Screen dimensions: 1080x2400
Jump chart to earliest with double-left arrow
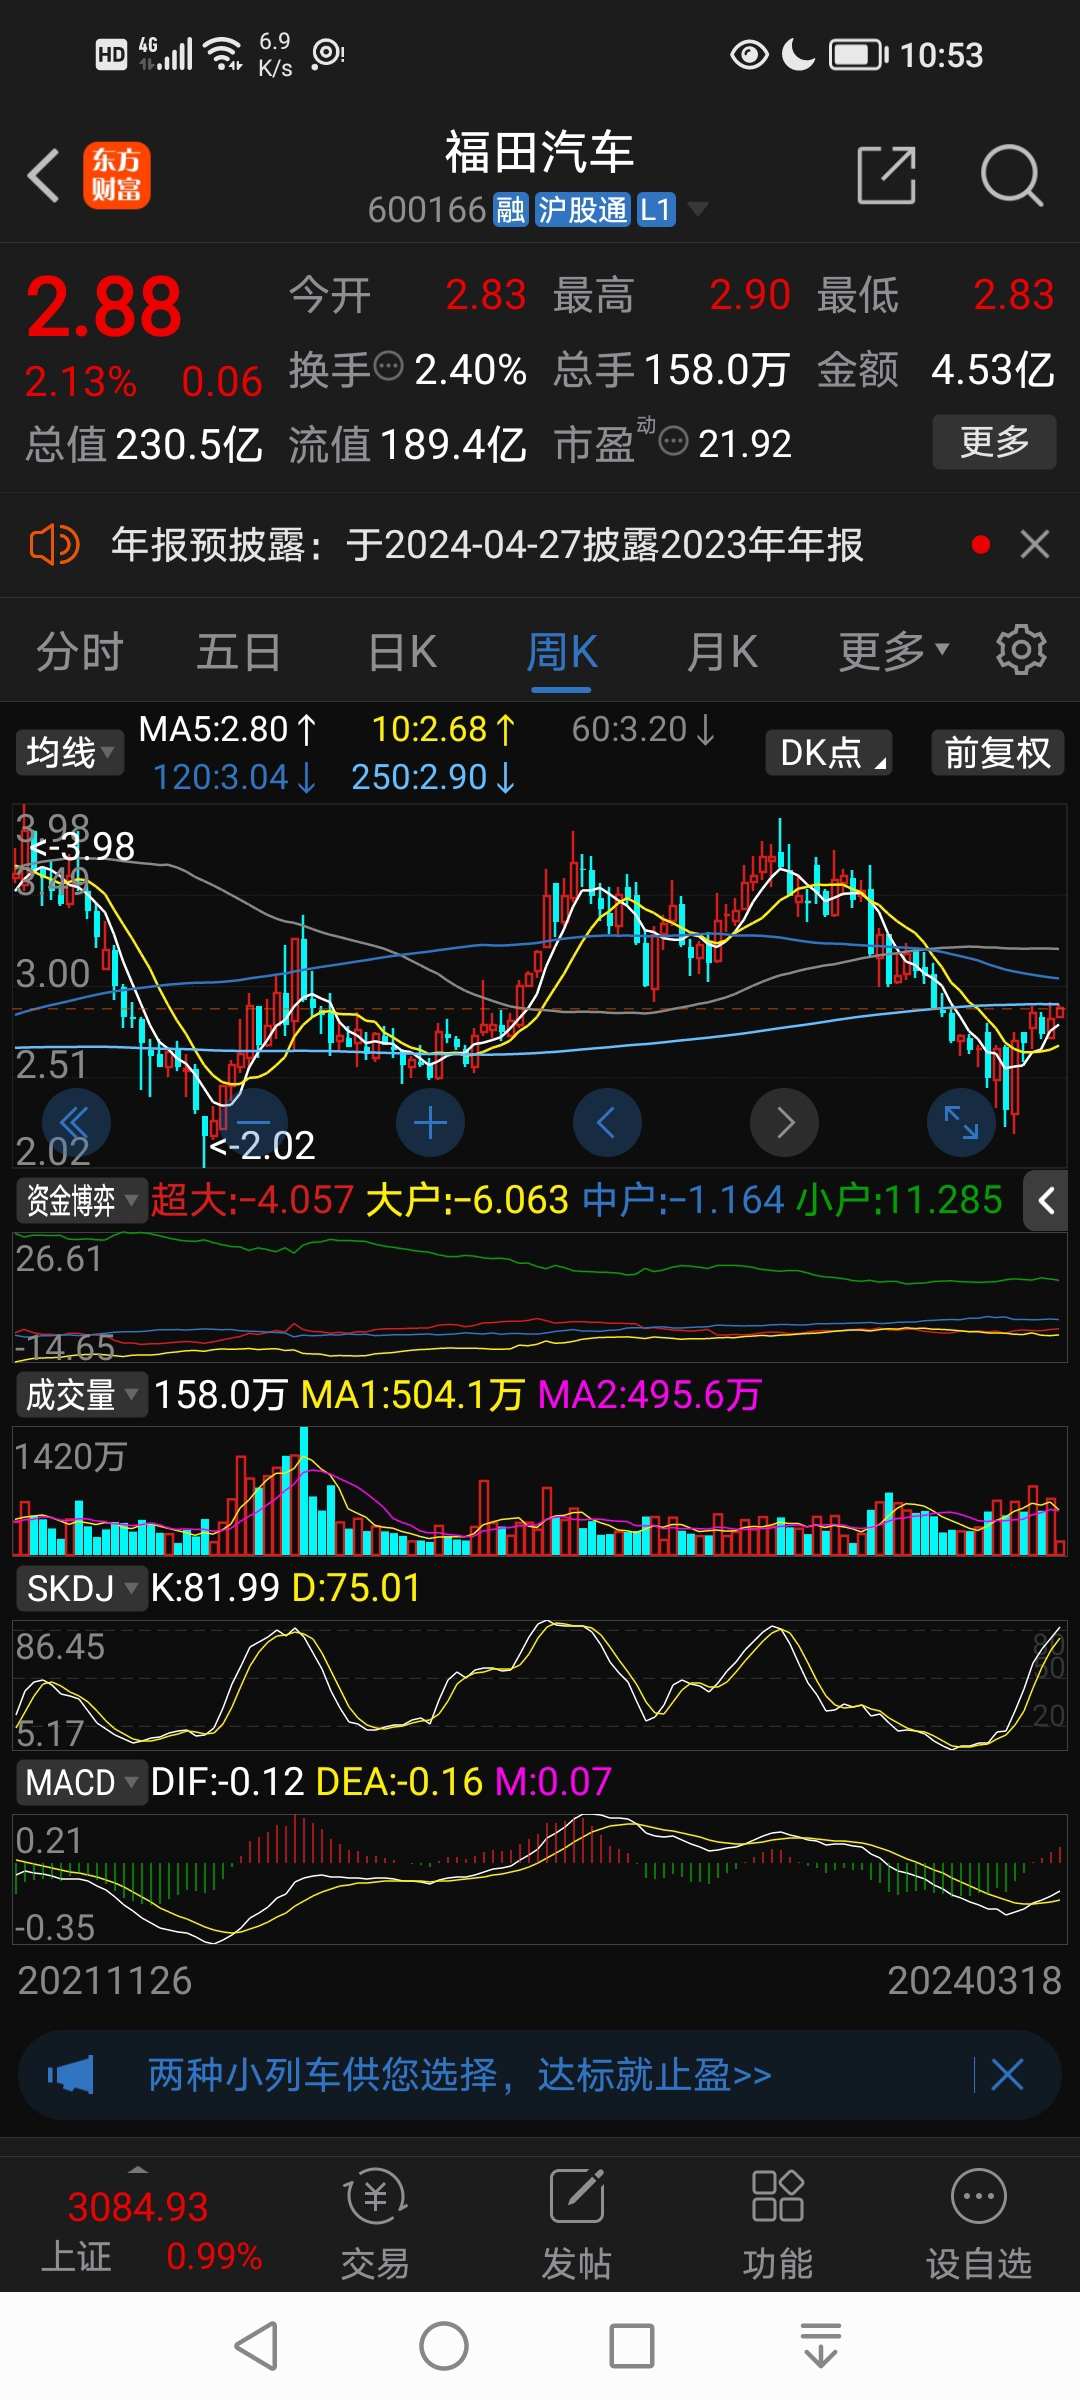pyautogui.click(x=76, y=1123)
